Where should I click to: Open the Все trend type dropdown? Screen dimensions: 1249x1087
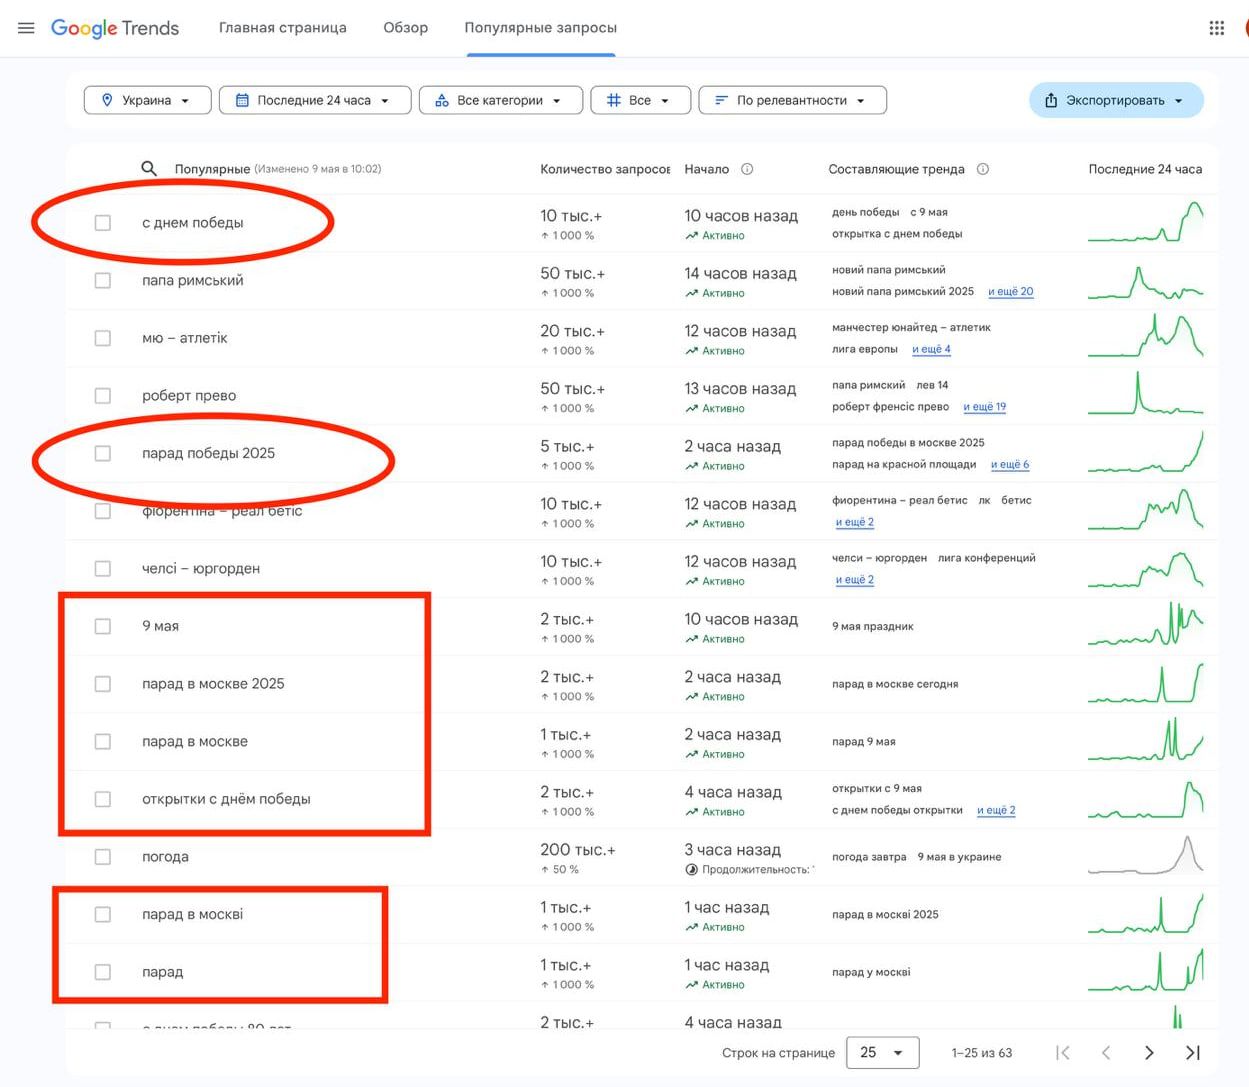[x=641, y=100]
